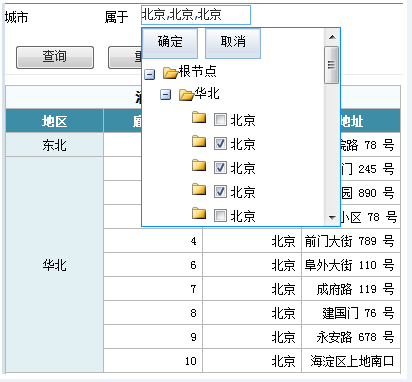Image resolution: width=412 pixels, height=382 pixels.
Task: Cancel selection with 取消 button
Action: pyautogui.click(x=233, y=43)
